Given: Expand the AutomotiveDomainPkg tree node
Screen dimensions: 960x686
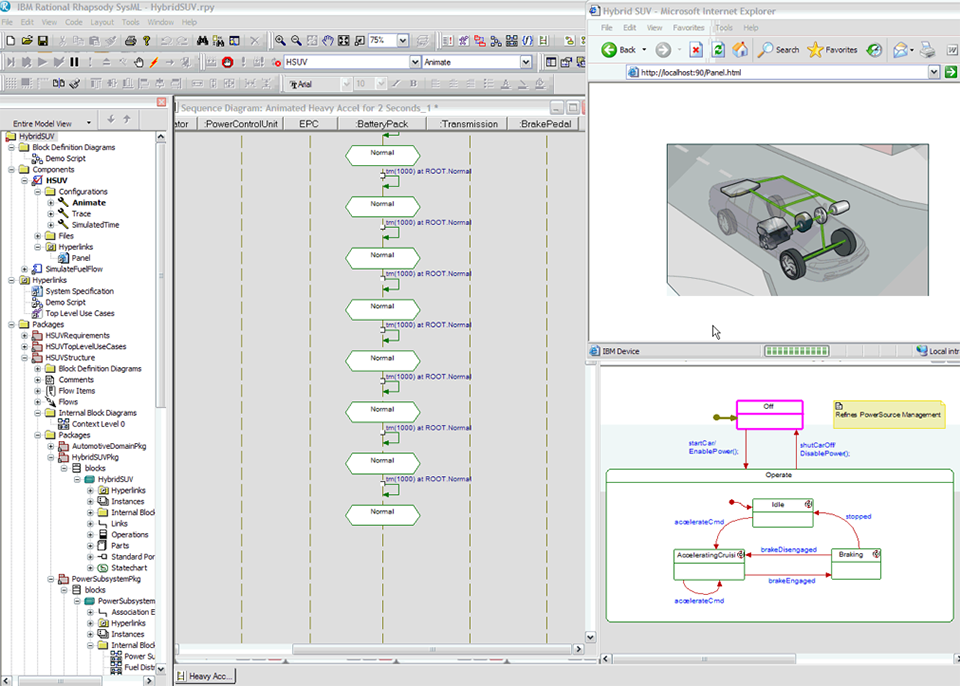Looking at the screenshot, I should click(51, 447).
